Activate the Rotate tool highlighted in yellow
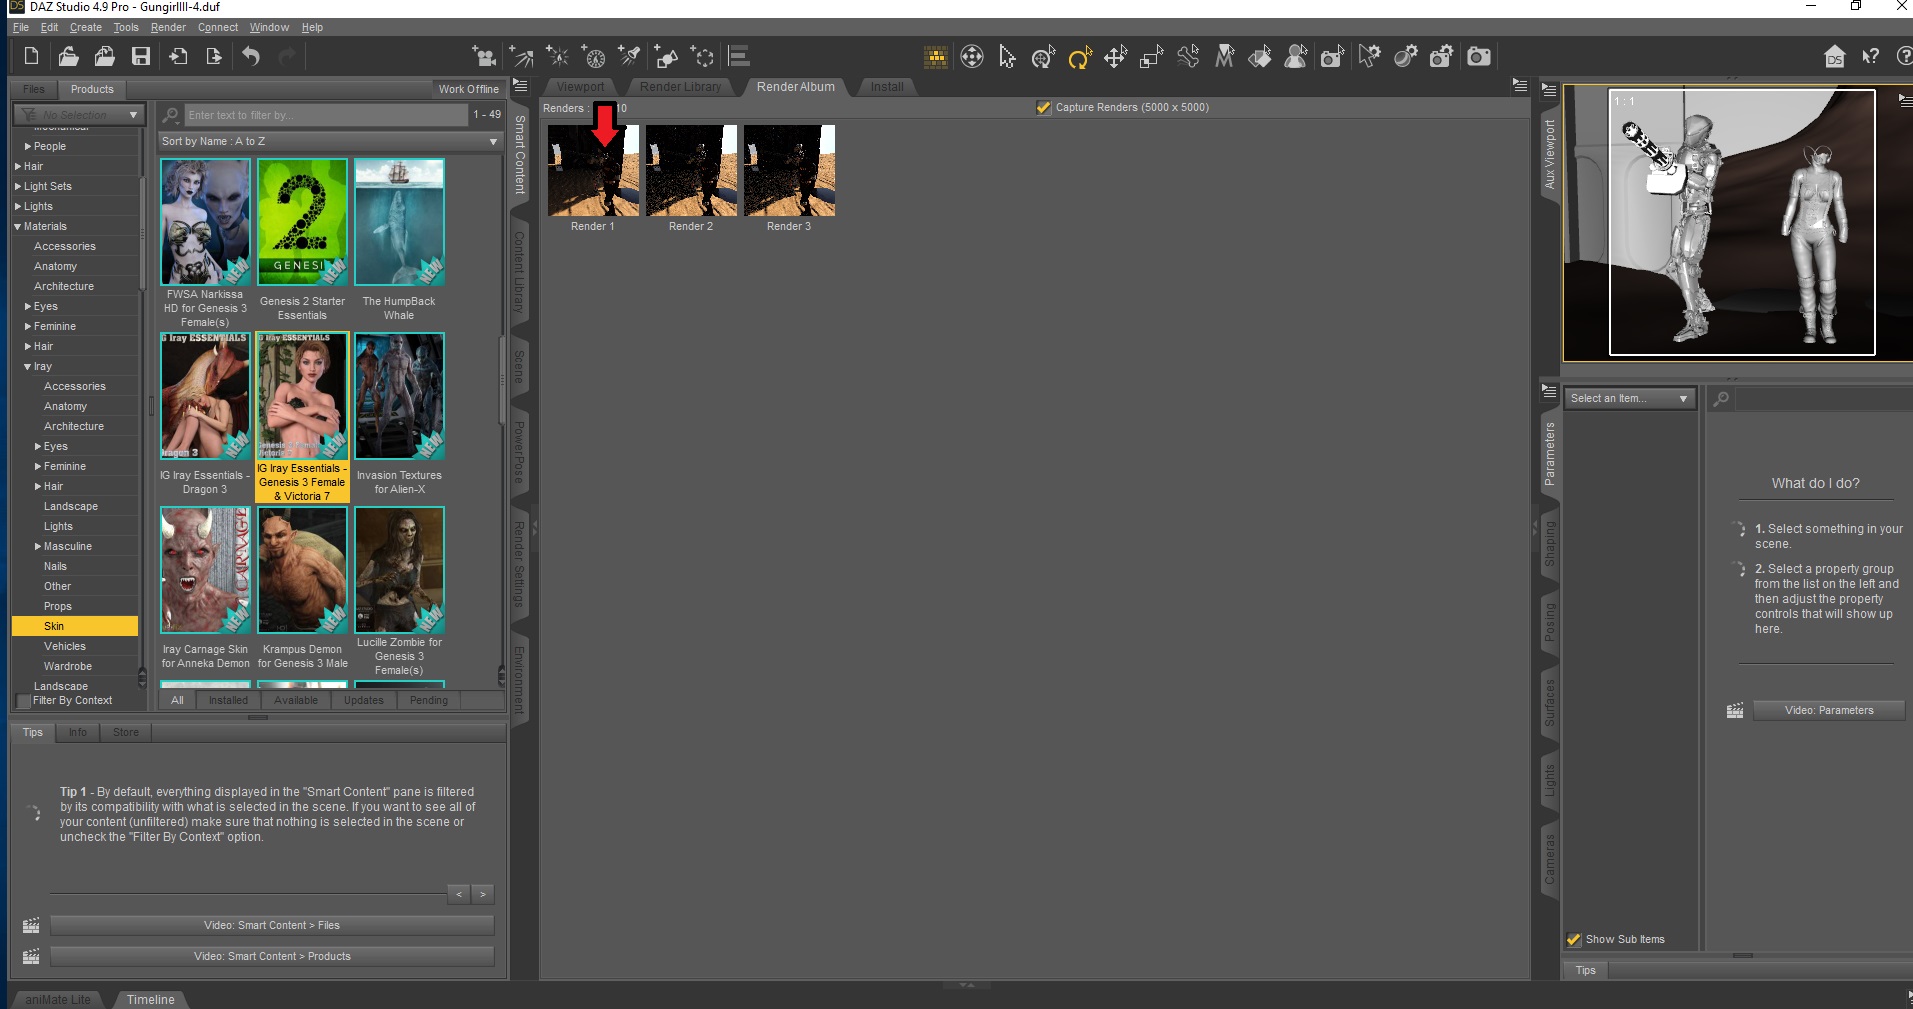The width and height of the screenshot is (1913, 1009). 1079,57
